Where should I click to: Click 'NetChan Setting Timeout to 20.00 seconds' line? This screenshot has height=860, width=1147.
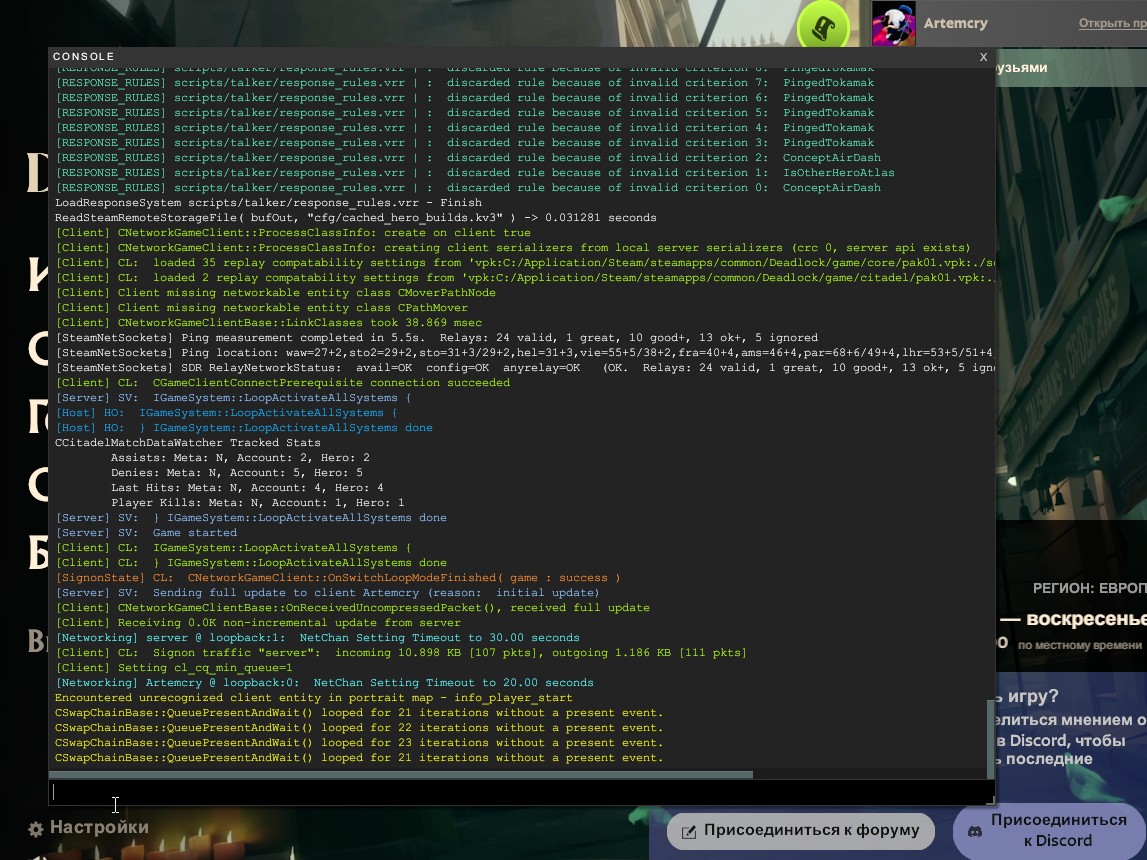coord(325,682)
